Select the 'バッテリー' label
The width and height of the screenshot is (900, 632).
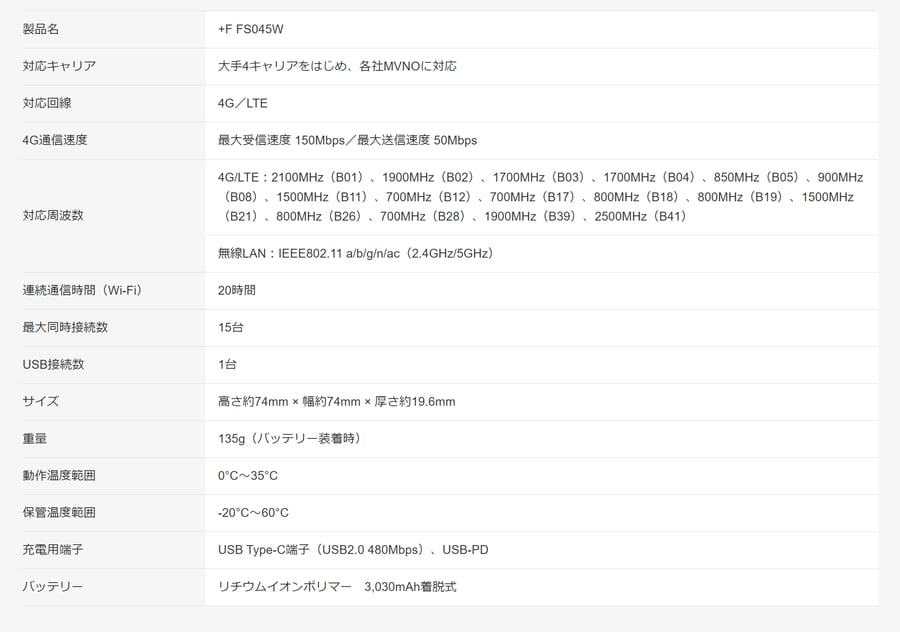(53, 587)
